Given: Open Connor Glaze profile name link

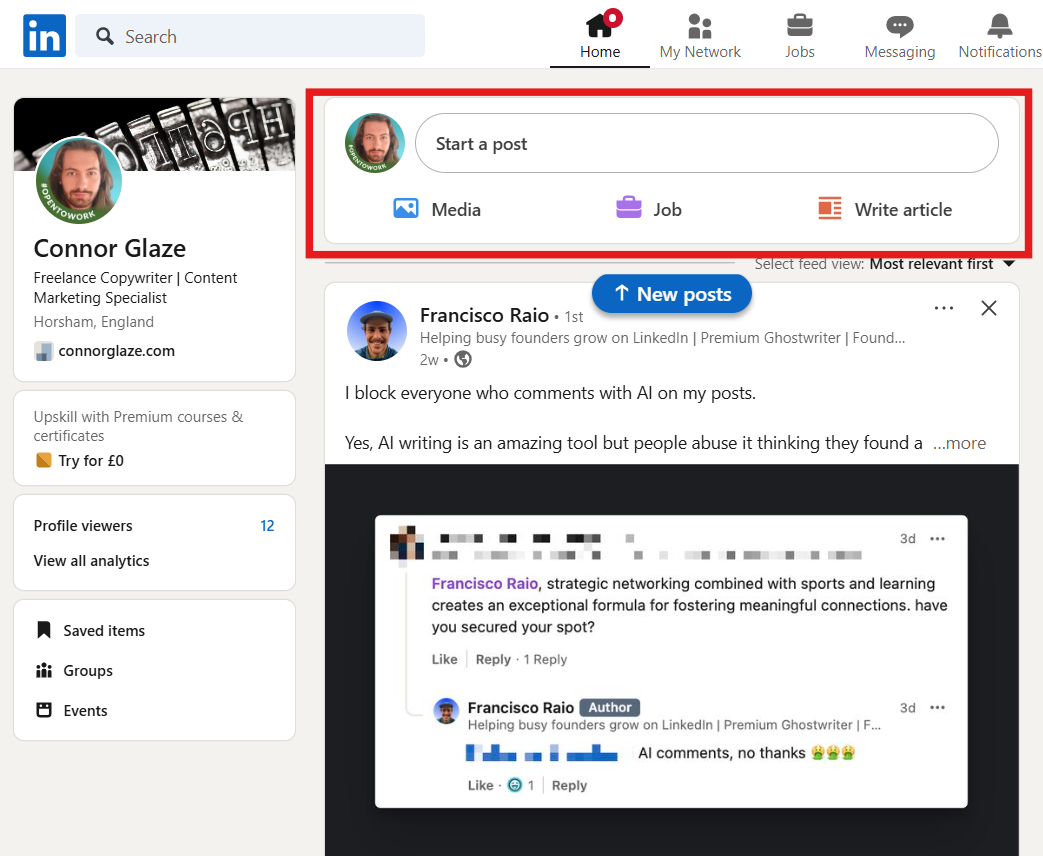Looking at the screenshot, I should tap(110, 248).
